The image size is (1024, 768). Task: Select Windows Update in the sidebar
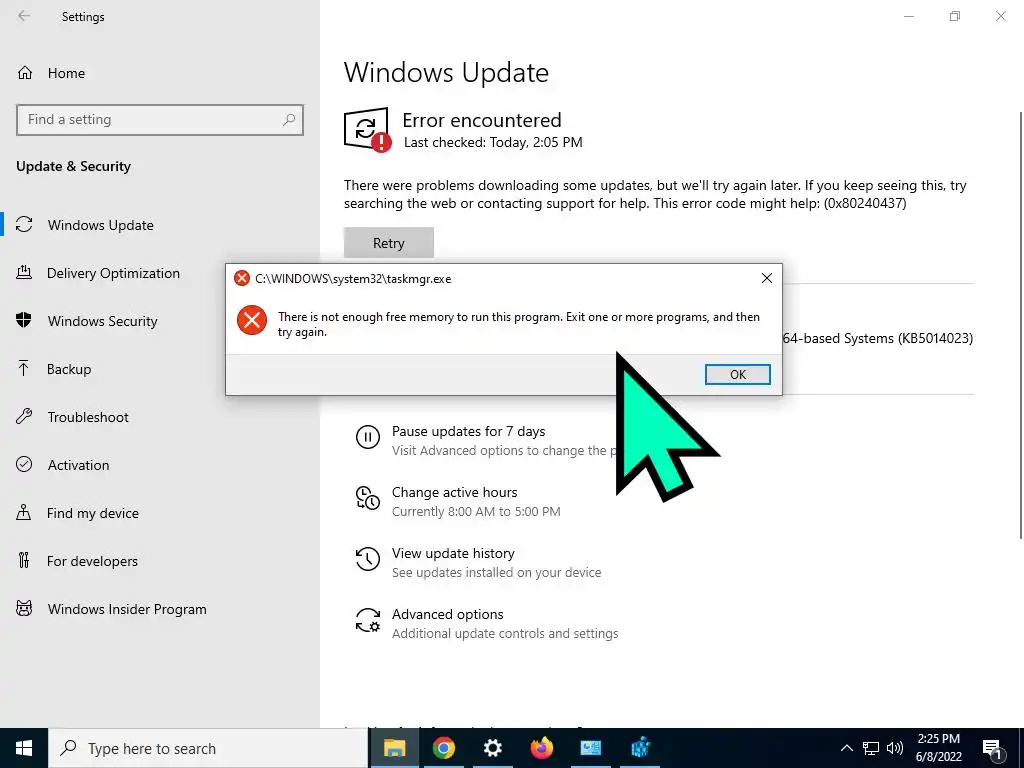(101, 225)
